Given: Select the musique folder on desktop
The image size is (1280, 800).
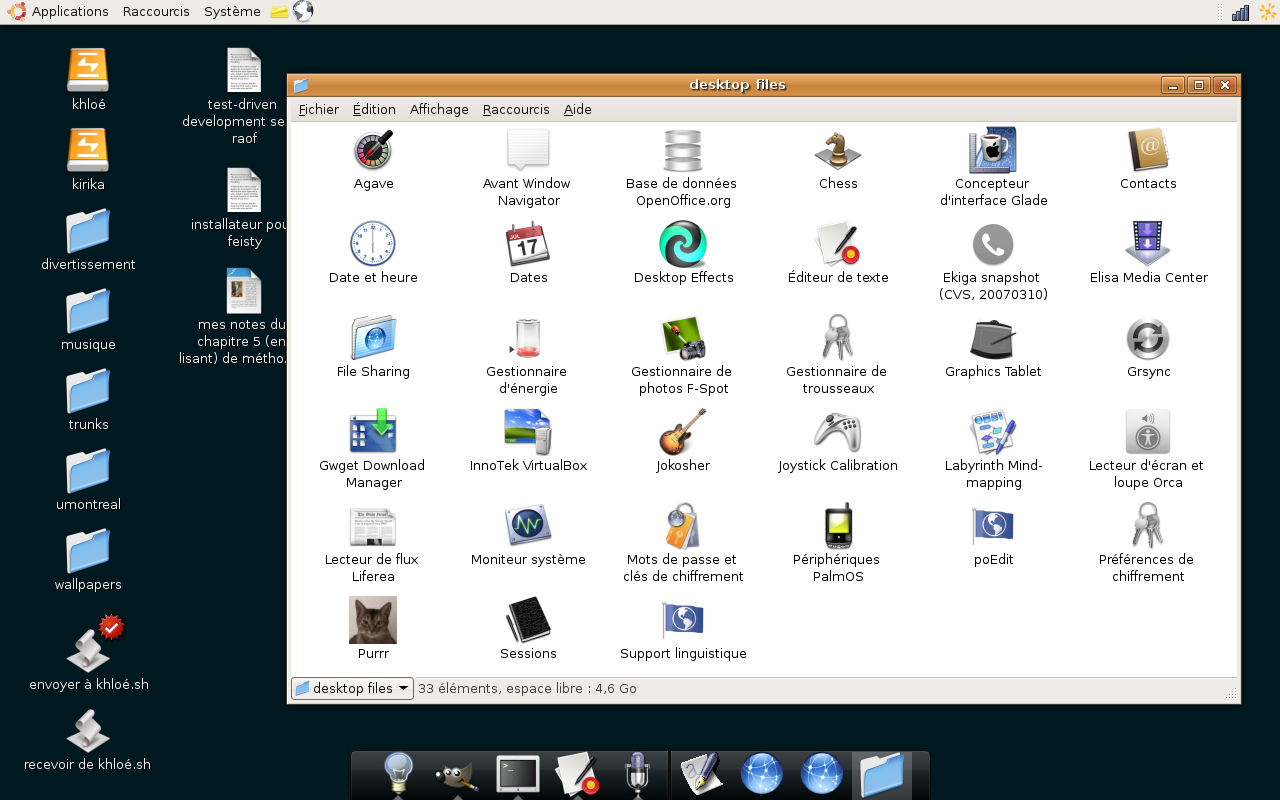Looking at the screenshot, I should click(88, 311).
